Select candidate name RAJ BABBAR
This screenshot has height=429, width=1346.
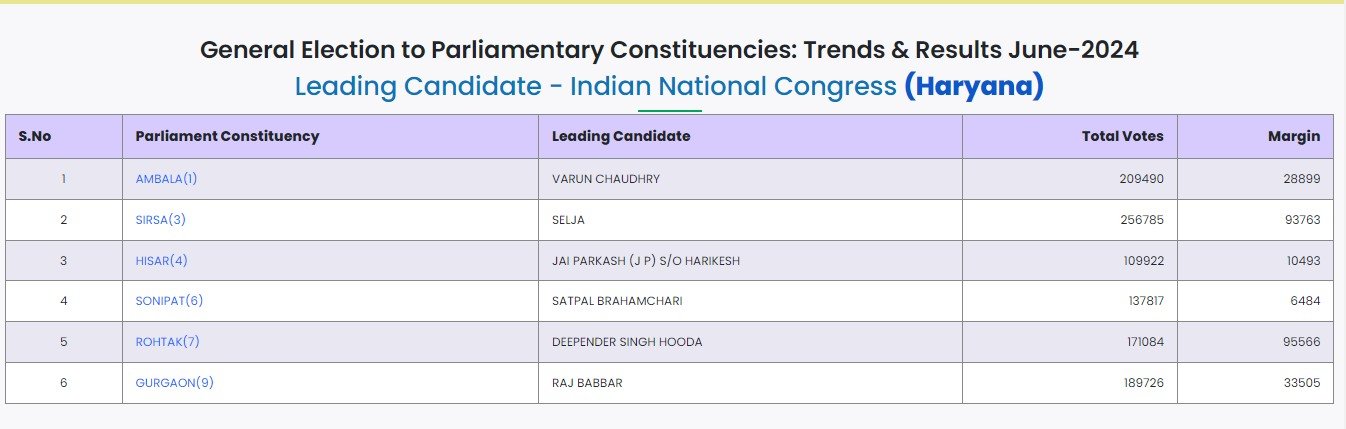pyautogui.click(x=587, y=383)
